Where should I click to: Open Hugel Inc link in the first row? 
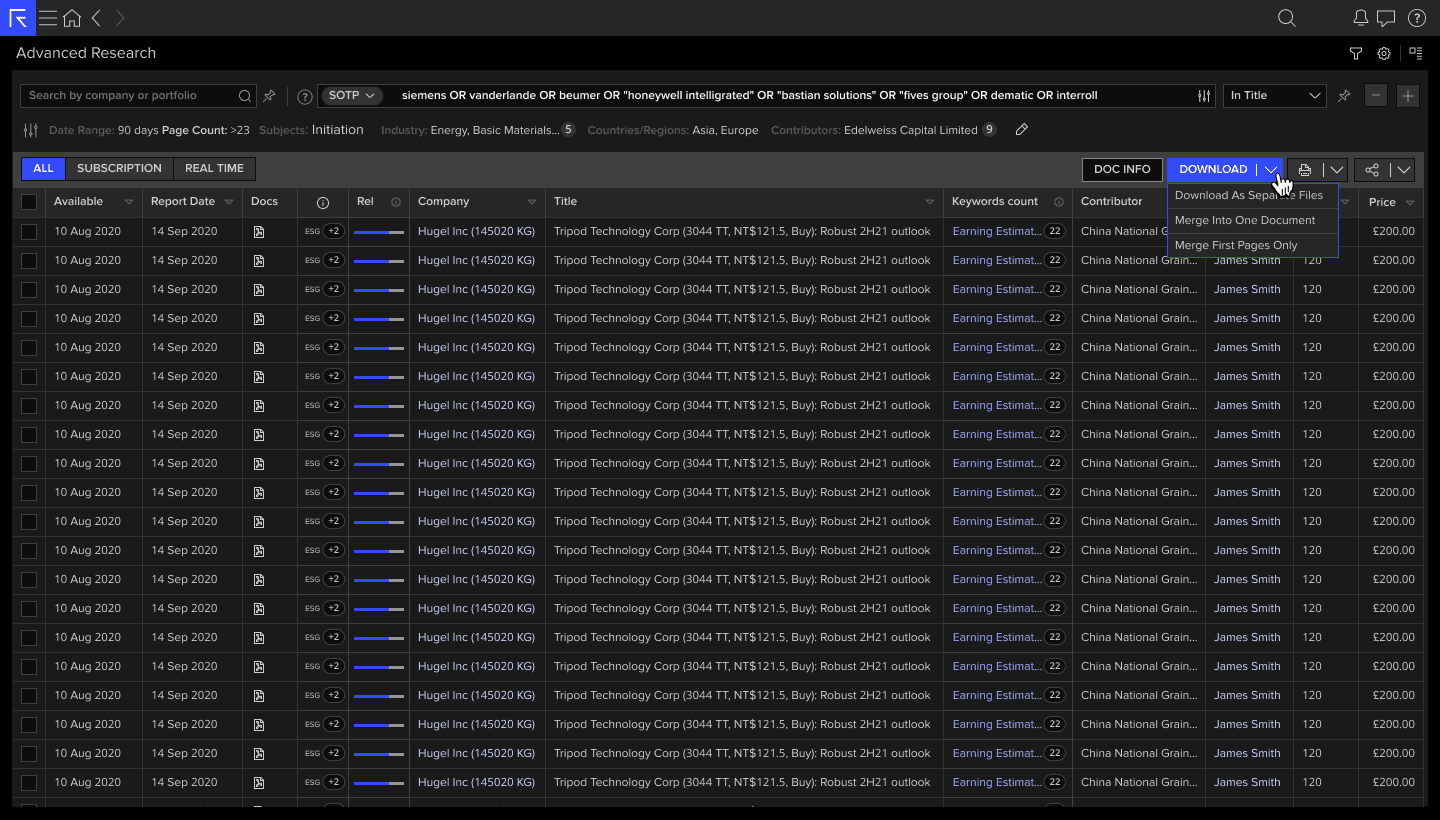click(x=476, y=232)
